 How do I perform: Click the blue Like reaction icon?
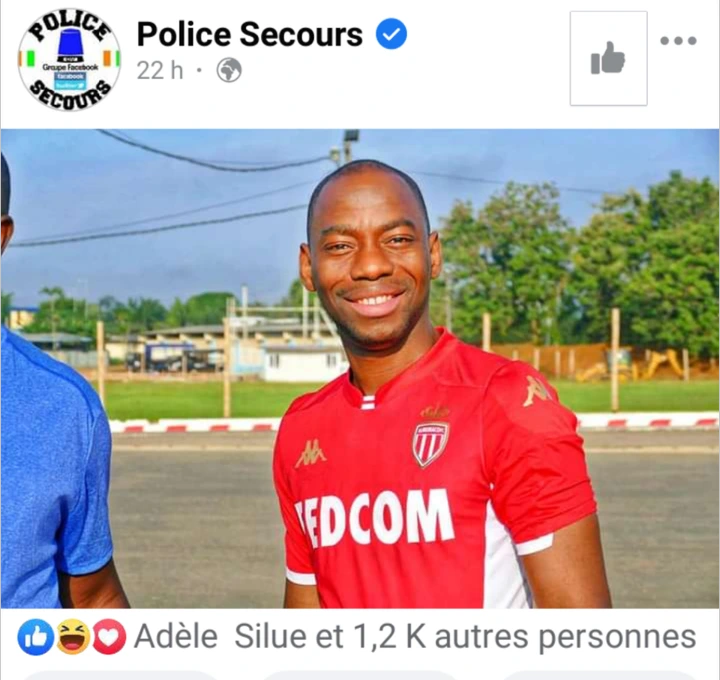tap(35, 636)
